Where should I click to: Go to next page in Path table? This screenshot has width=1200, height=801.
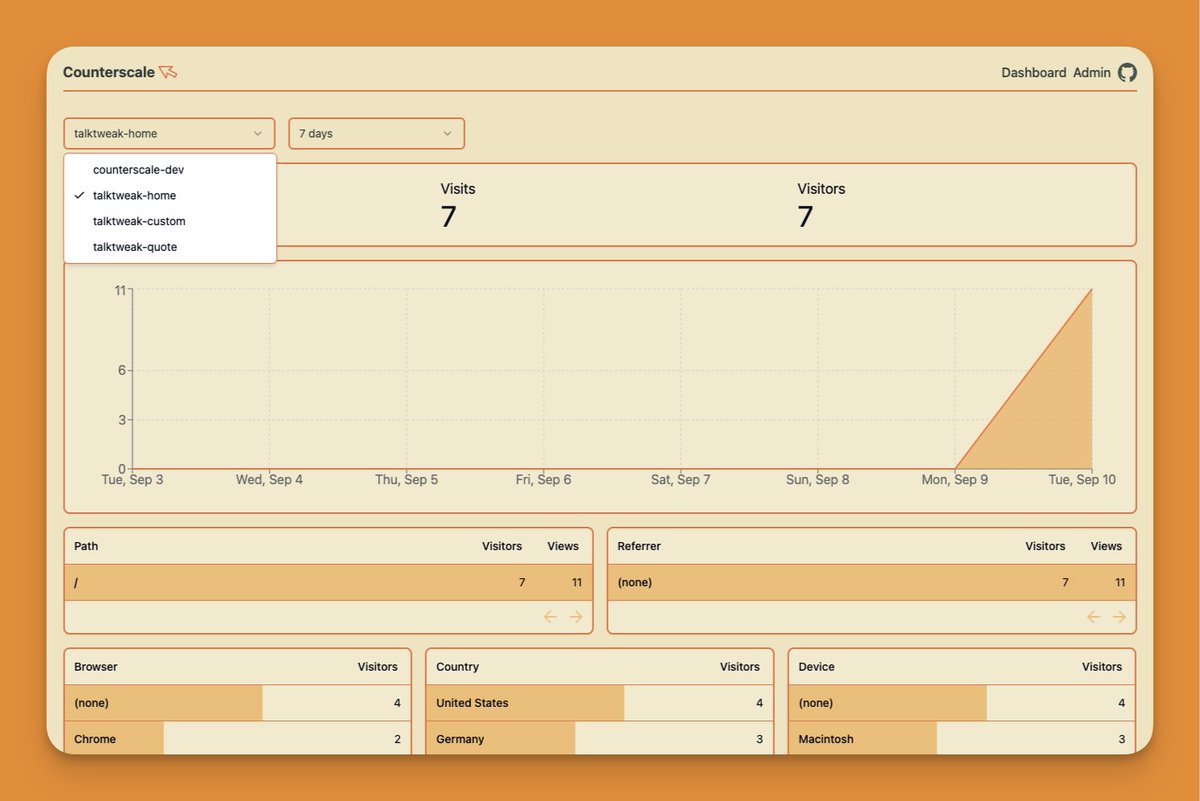(x=576, y=617)
